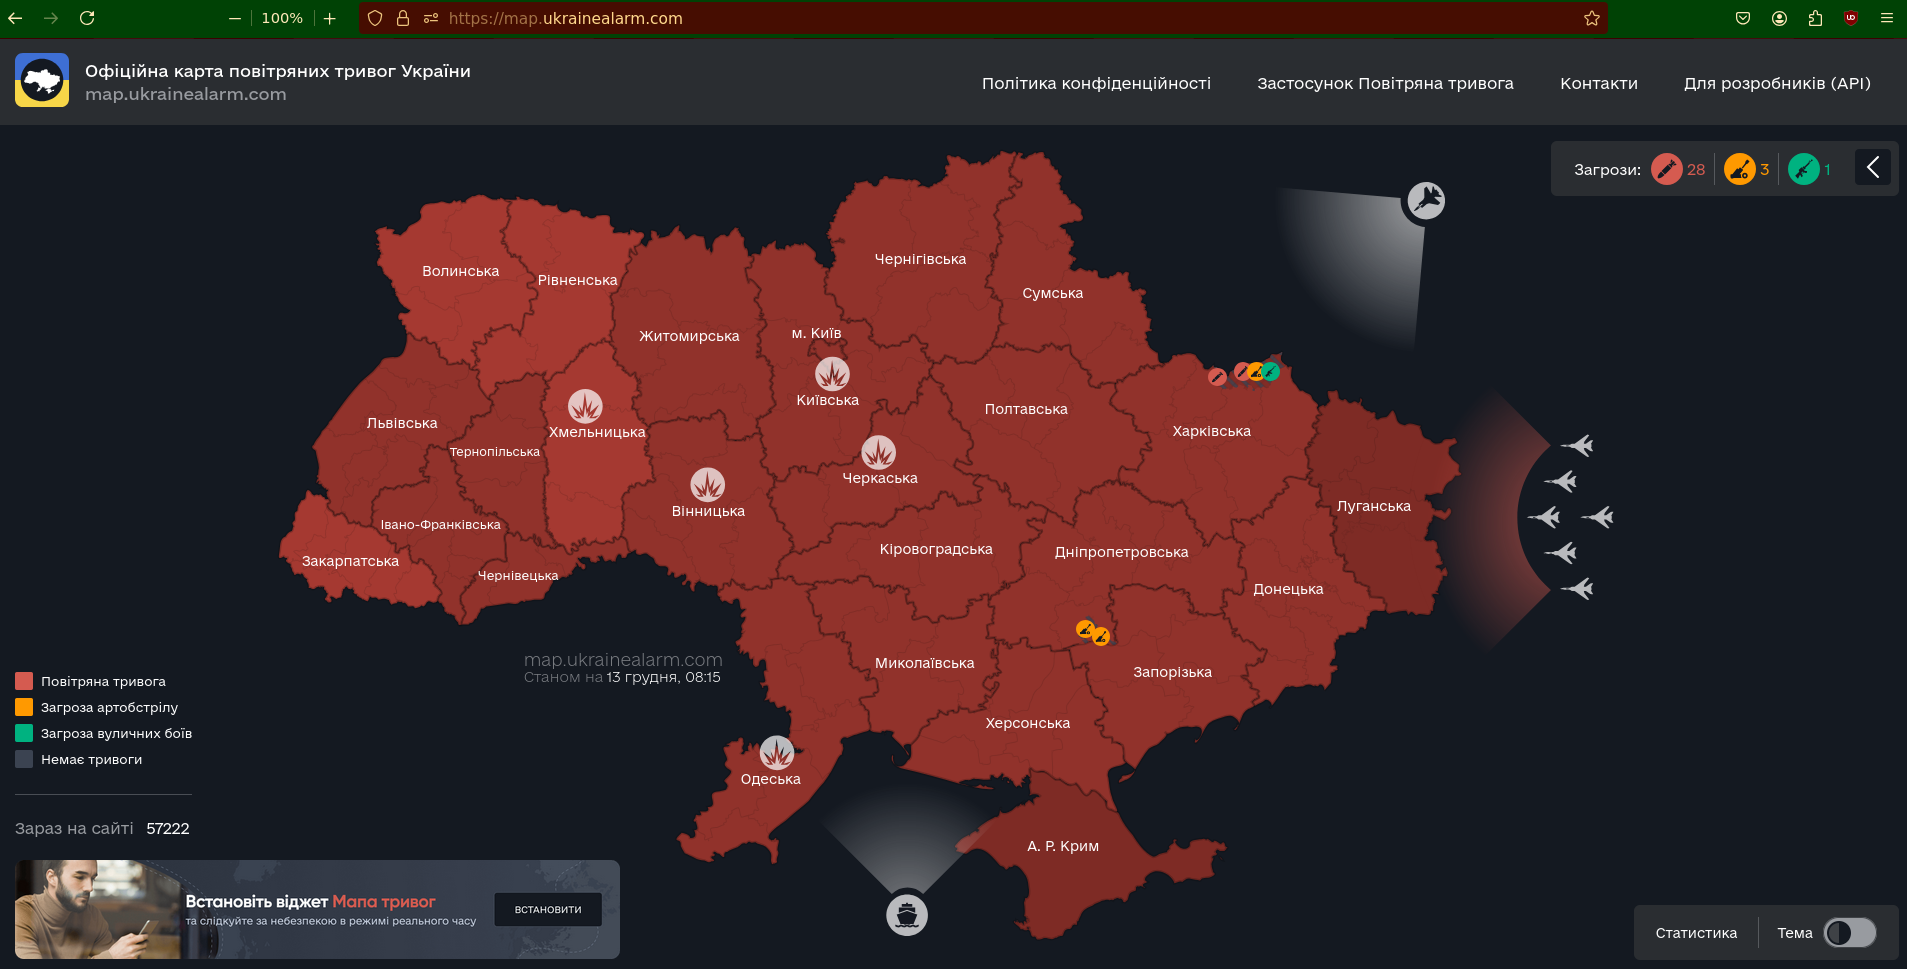Click the explosion icon above Київська label
This screenshot has width=1907, height=969.
[832, 374]
